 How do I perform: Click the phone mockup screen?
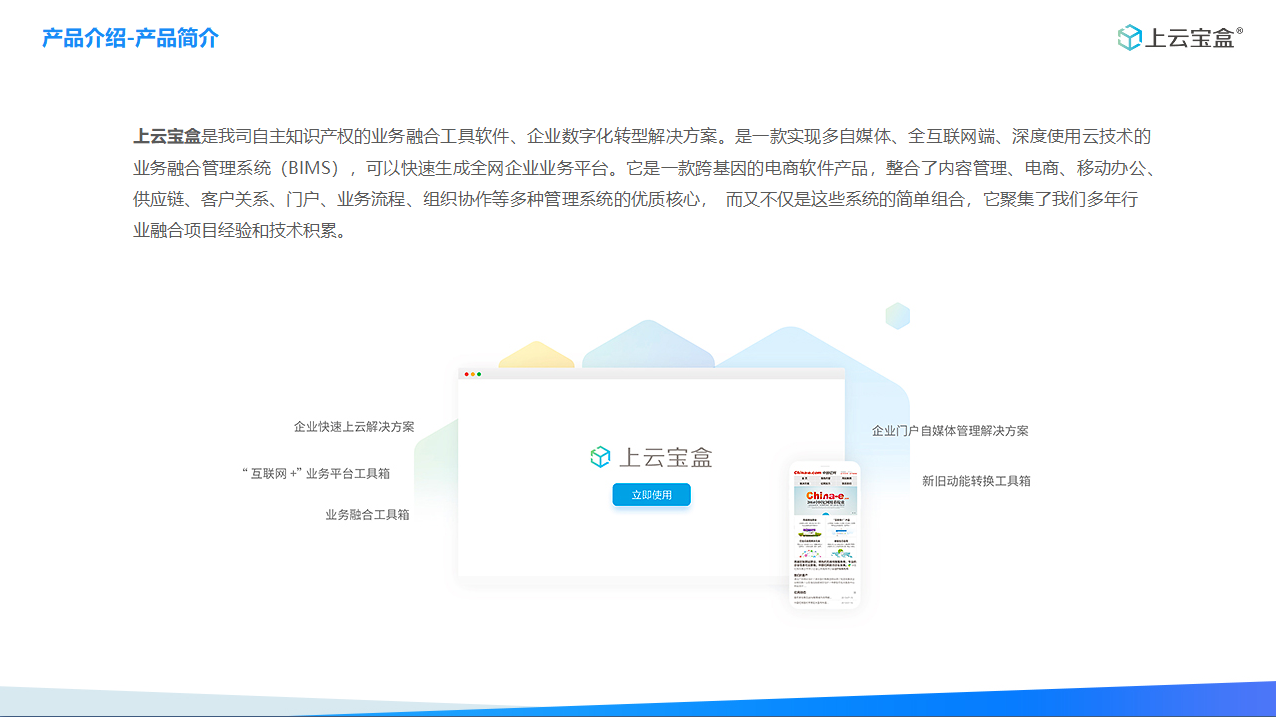tap(825, 540)
